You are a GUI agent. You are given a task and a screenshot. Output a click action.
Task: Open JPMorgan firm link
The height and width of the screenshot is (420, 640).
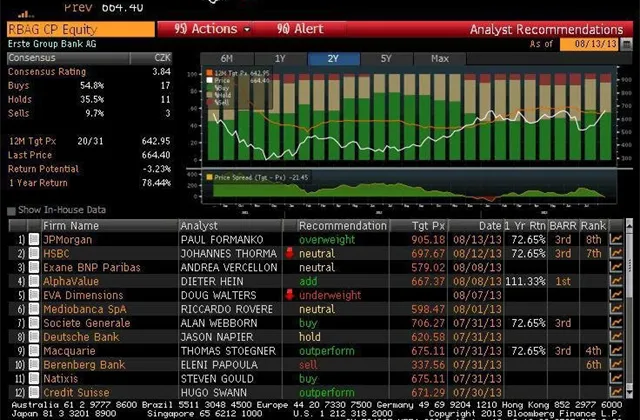(x=67, y=240)
